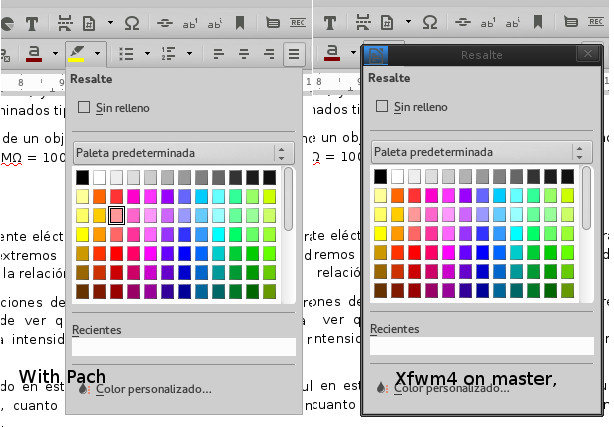Click the yellow highlight color marker icon
Viewport: 614px width, 427px height.
[x=76, y=54]
